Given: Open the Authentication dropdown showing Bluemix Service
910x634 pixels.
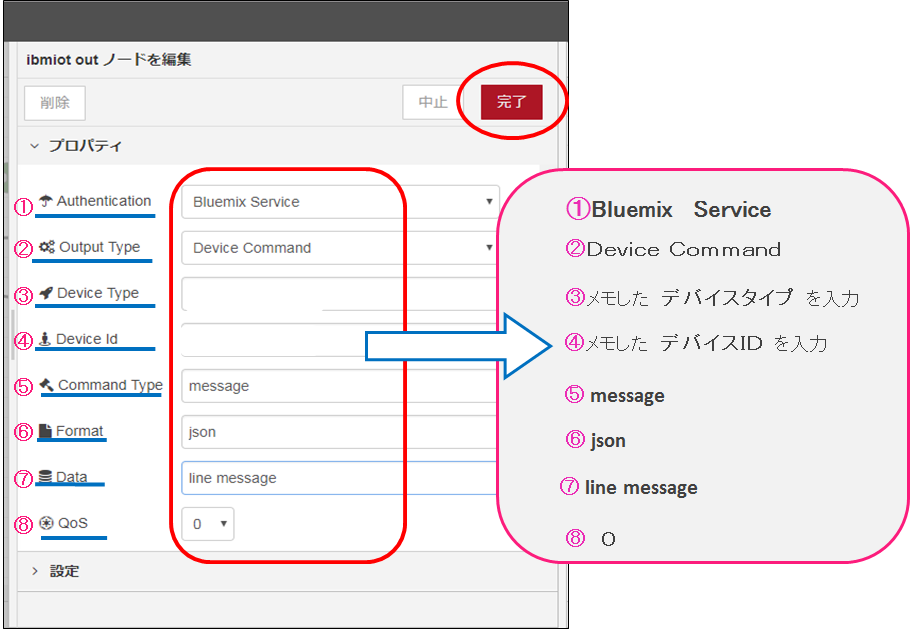Looking at the screenshot, I should [340, 202].
